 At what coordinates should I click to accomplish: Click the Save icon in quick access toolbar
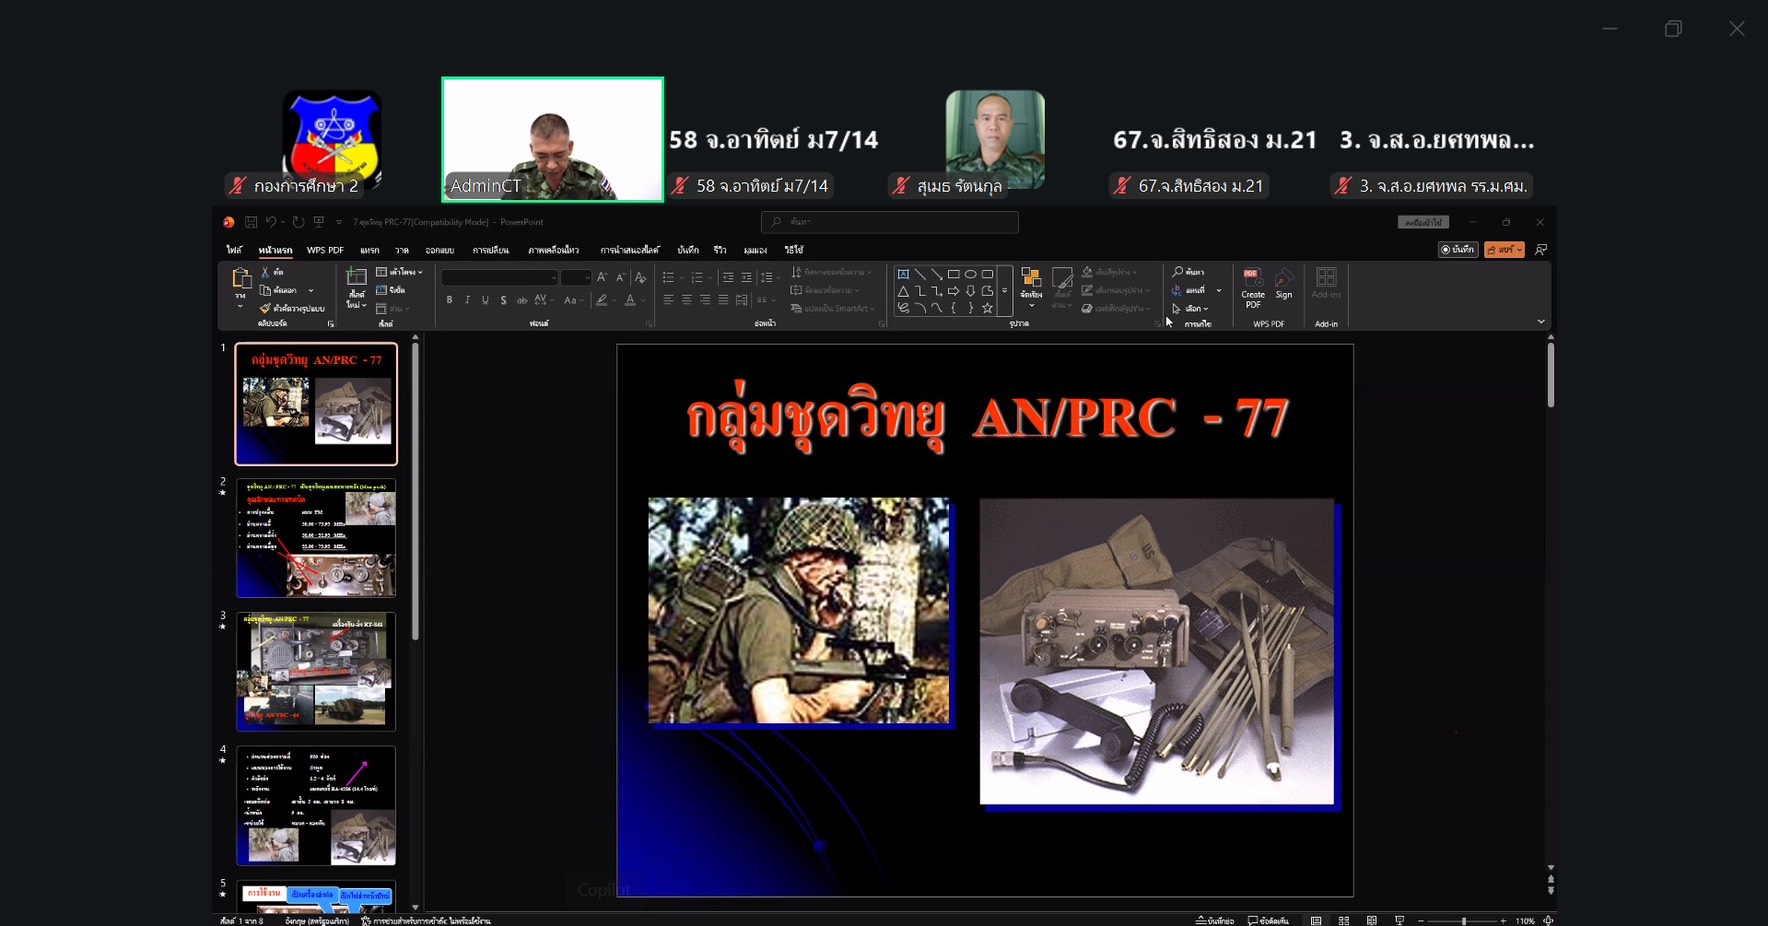click(251, 222)
